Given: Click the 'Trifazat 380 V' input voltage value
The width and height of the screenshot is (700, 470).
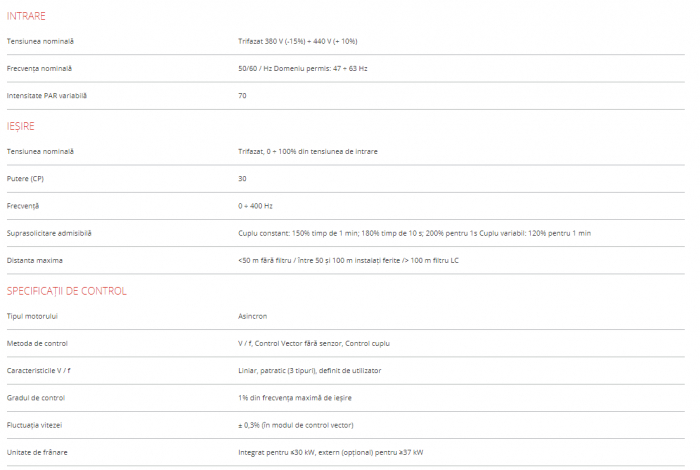Looking at the screenshot, I should (291, 41).
